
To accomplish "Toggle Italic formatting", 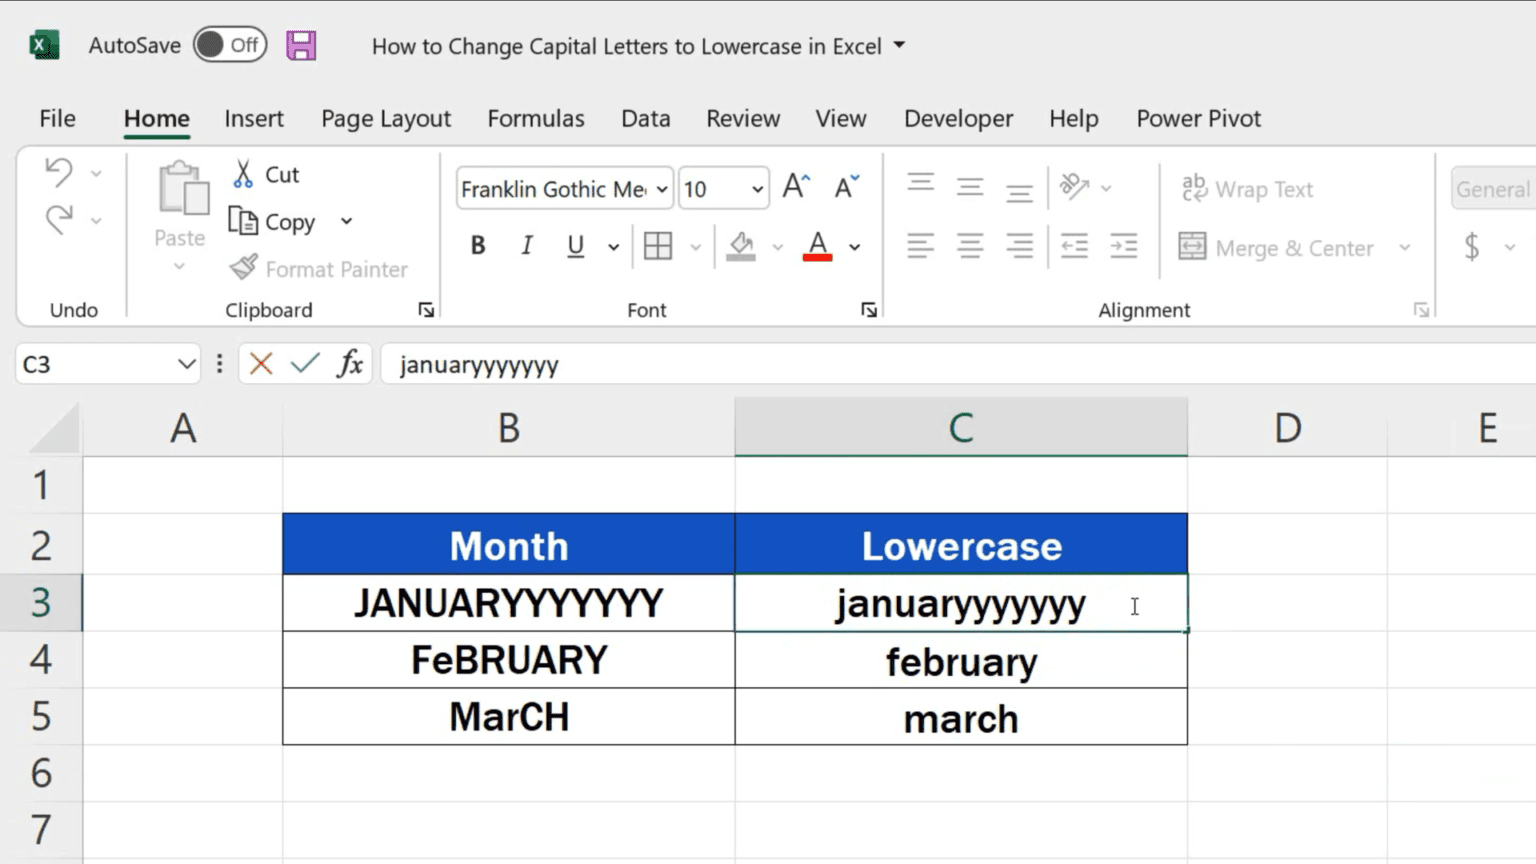I will point(526,245).
